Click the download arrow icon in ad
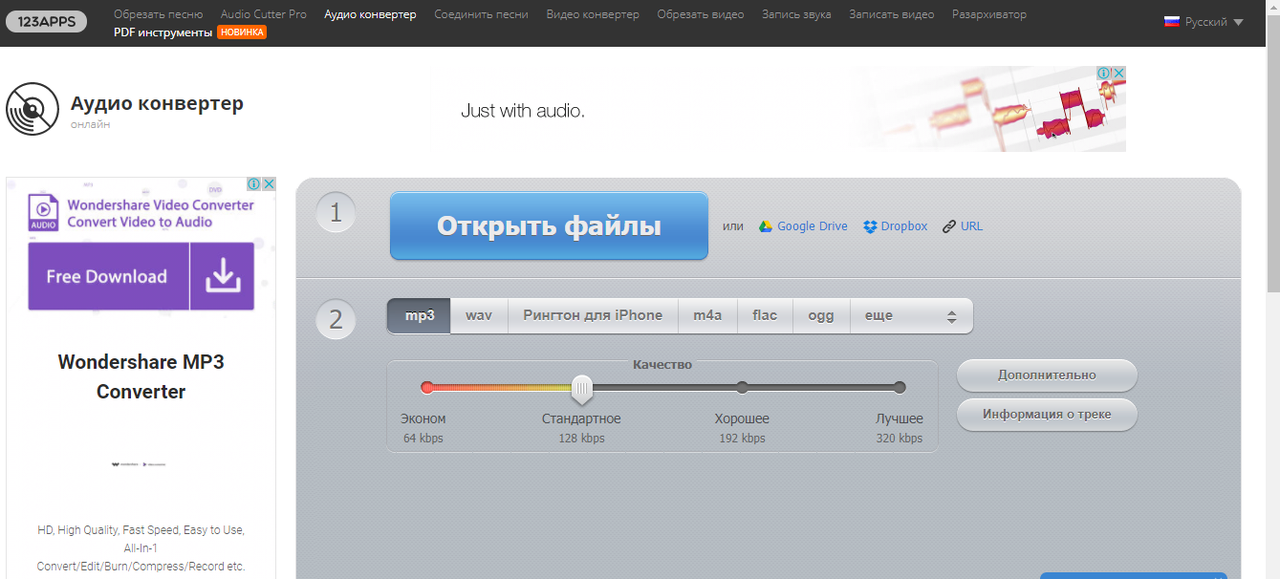1280x579 pixels. (222, 276)
